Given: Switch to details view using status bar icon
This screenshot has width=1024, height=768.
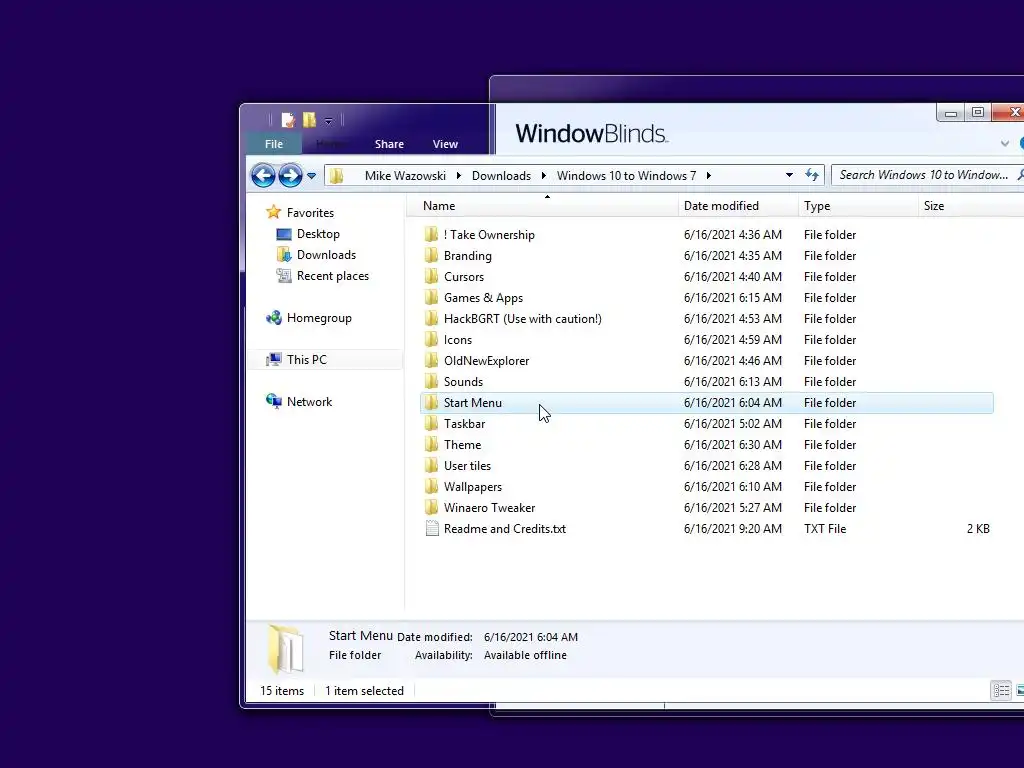Looking at the screenshot, I should 1001,690.
